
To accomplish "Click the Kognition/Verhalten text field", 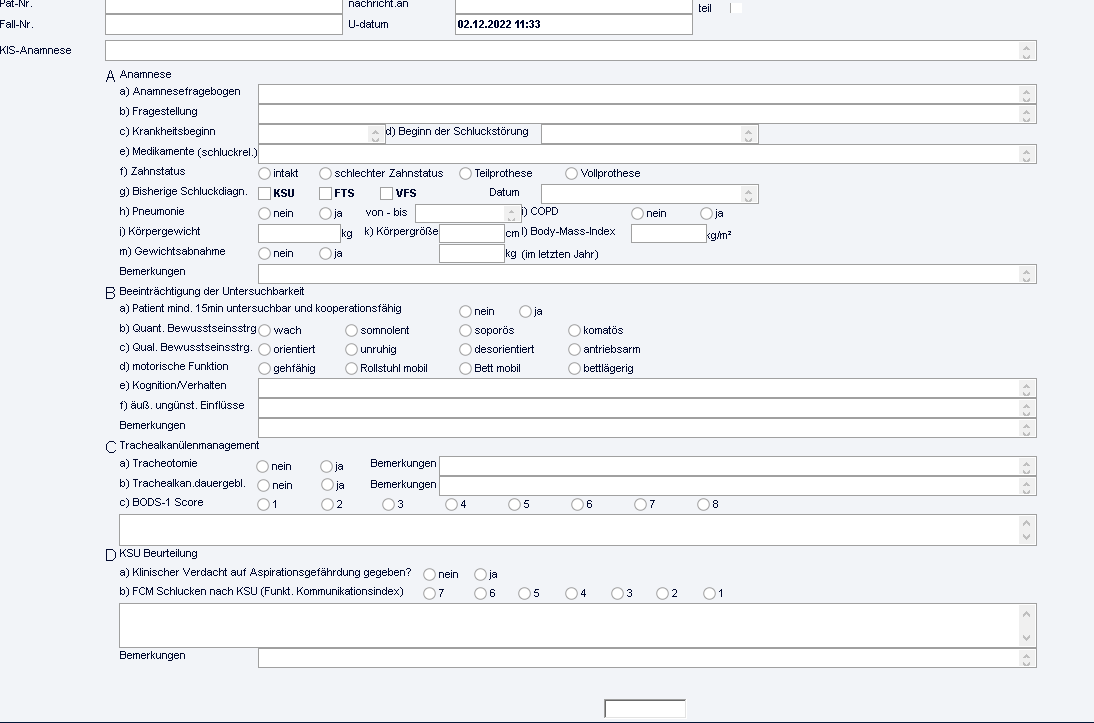I will click(x=647, y=388).
